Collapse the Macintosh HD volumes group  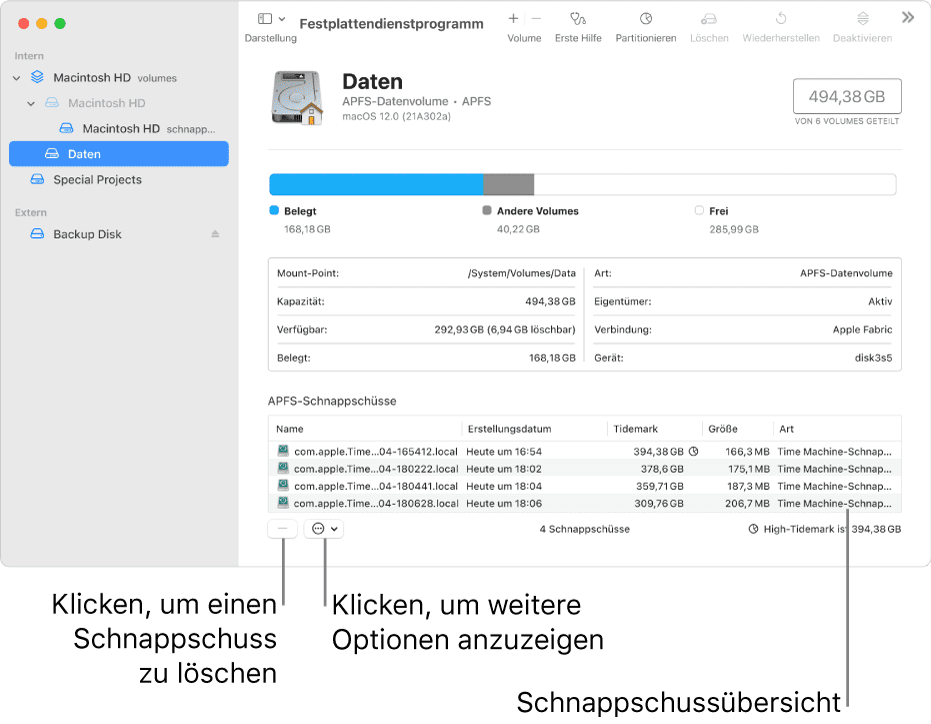(x=16, y=78)
